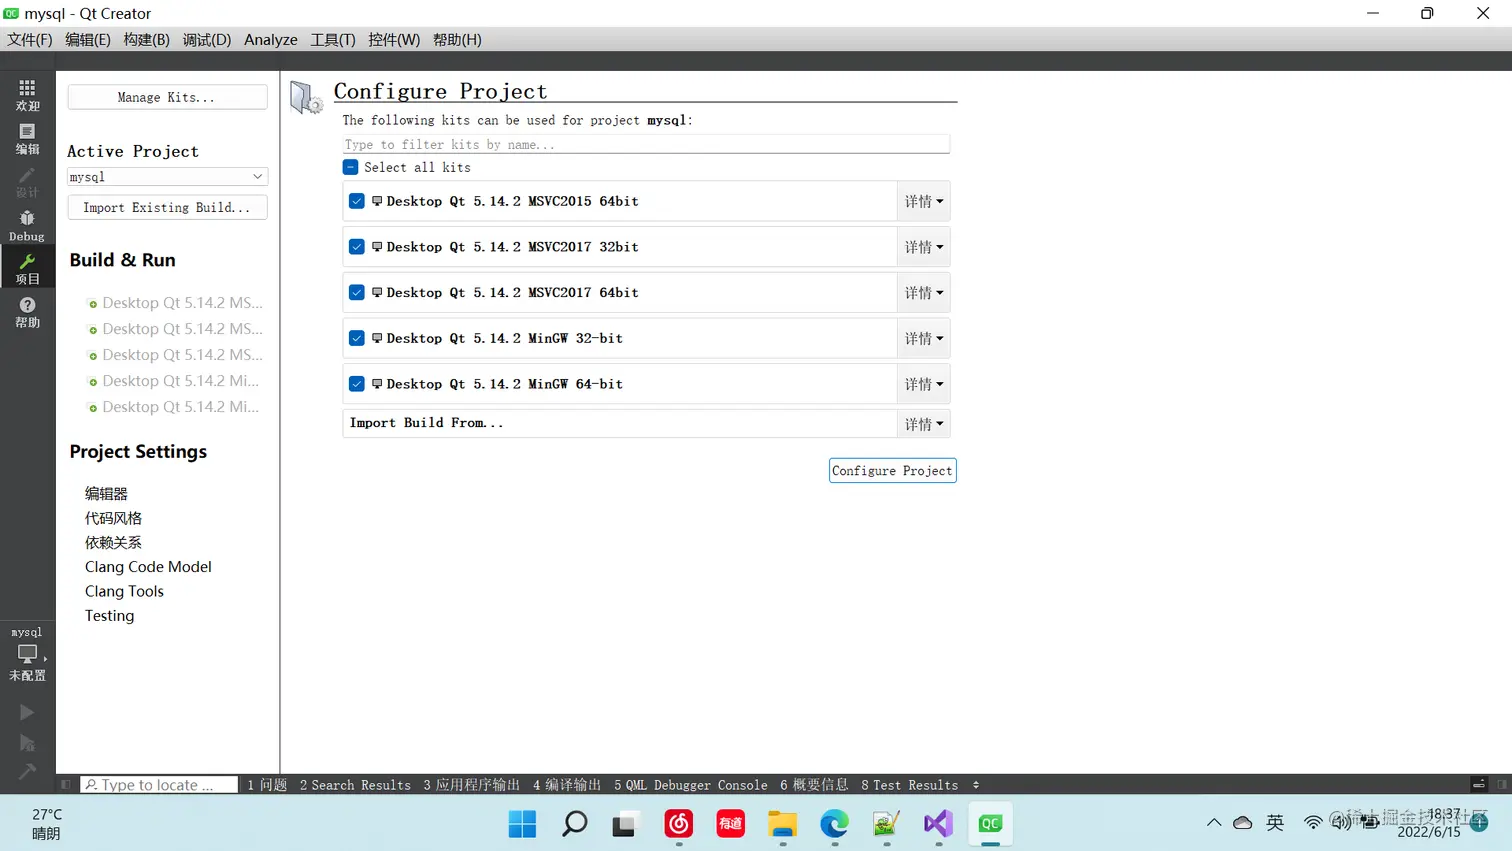Screen dimensions: 1512x851
Task: Click Import Existing Build button
Action: click(x=167, y=207)
